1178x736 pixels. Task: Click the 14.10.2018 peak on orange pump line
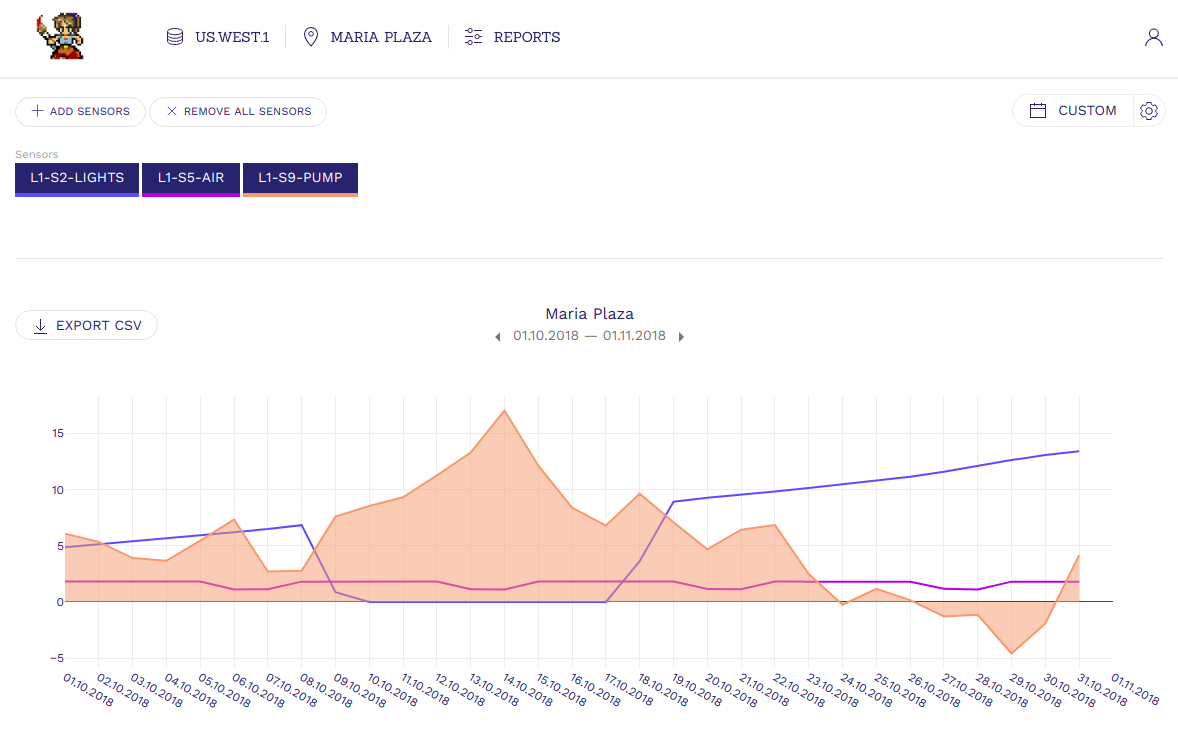(505, 410)
